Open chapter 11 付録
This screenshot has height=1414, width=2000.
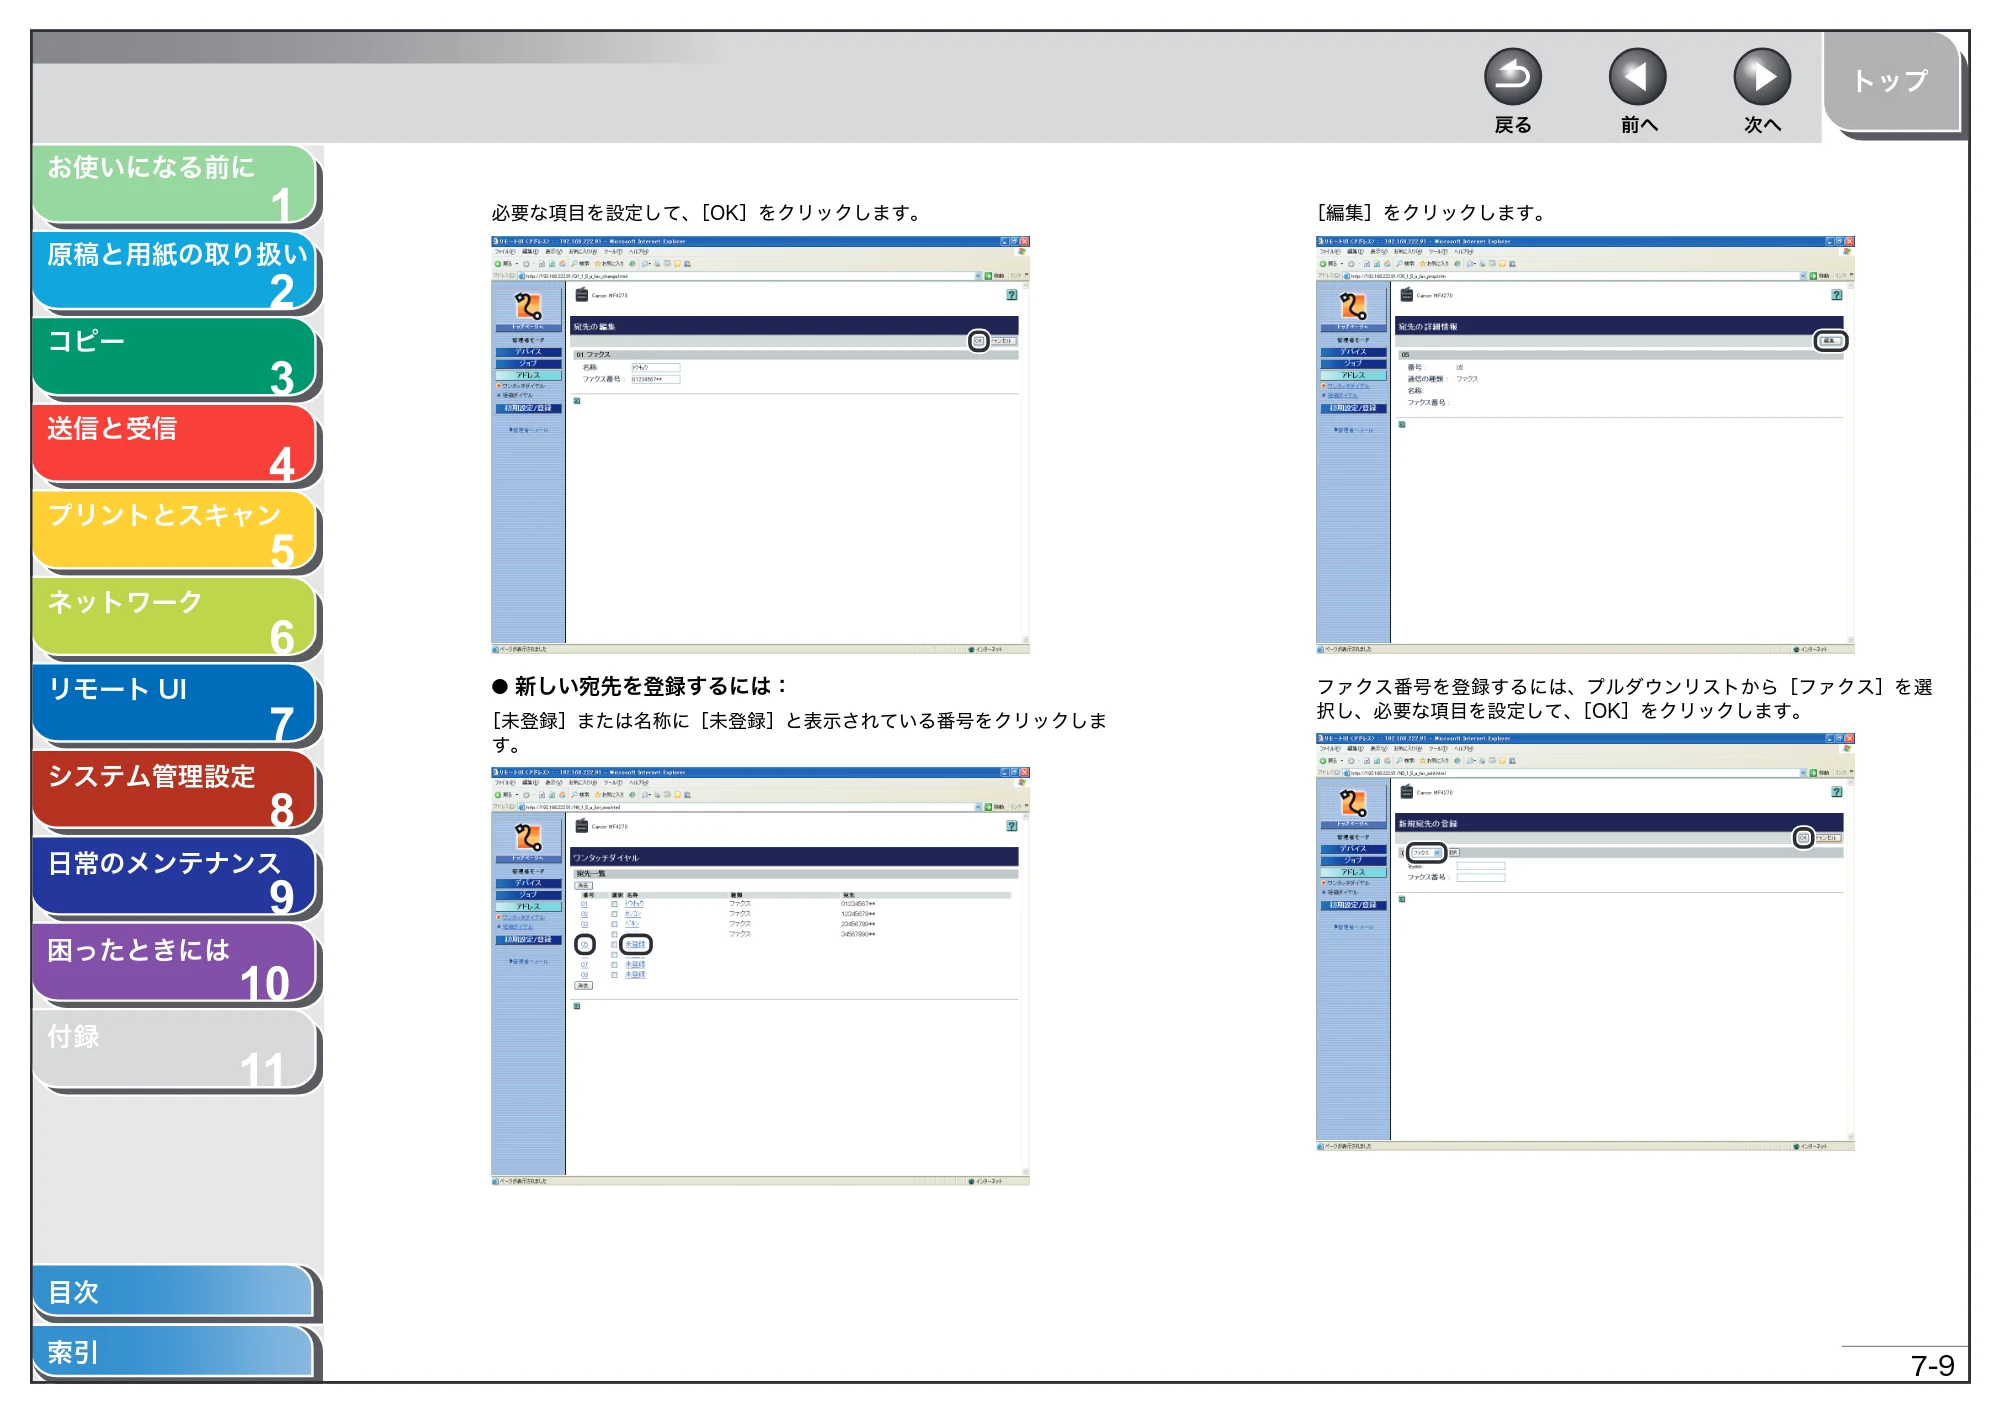(x=175, y=1052)
